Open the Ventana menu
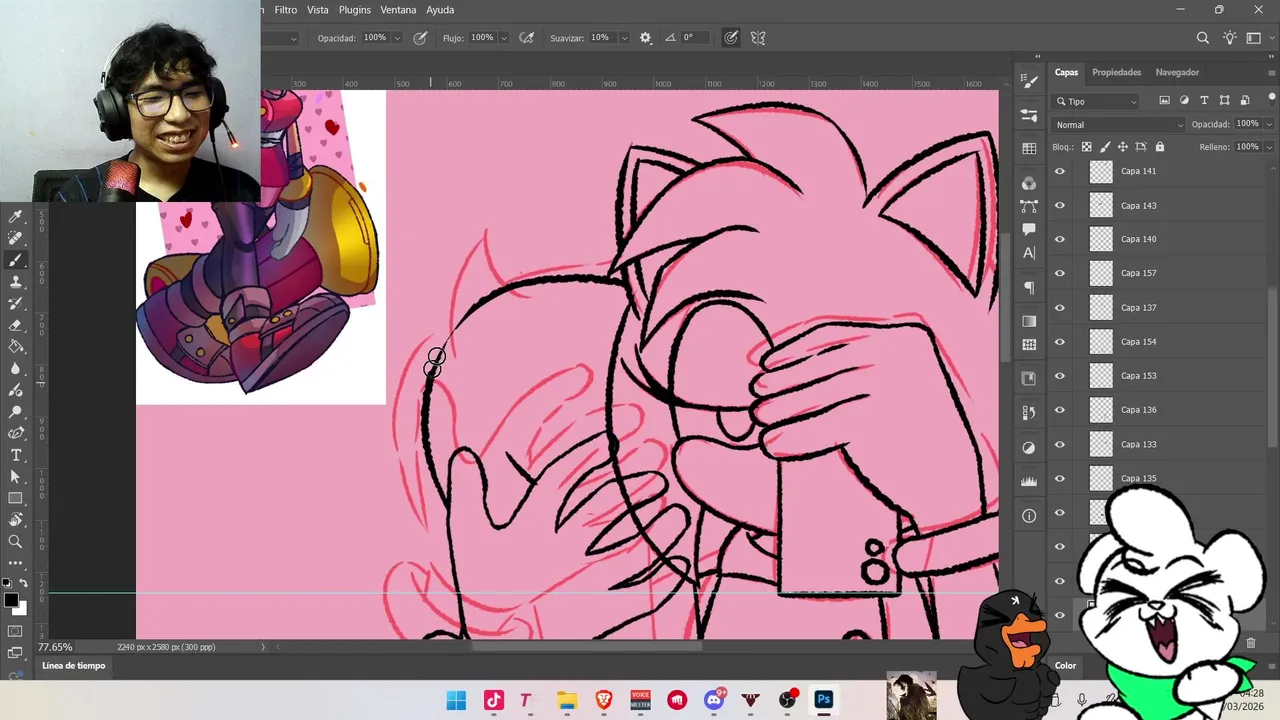Screen dimensions: 1280x720 tap(398, 10)
